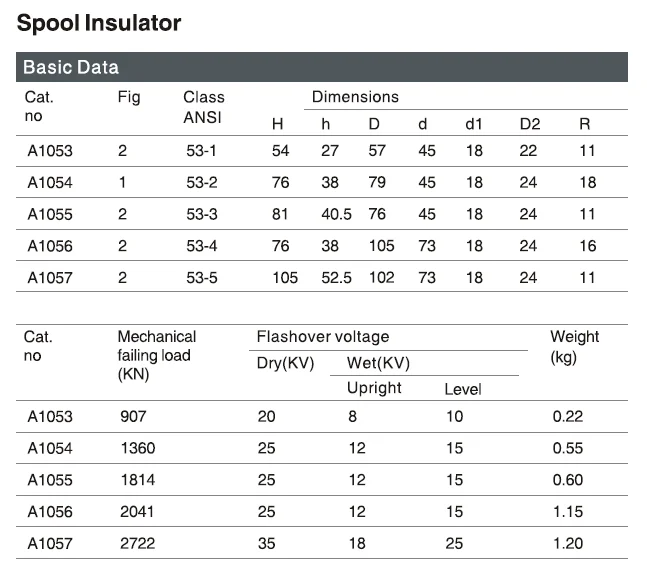Click class value 53-2
The image size is (647, 567).
203,182
